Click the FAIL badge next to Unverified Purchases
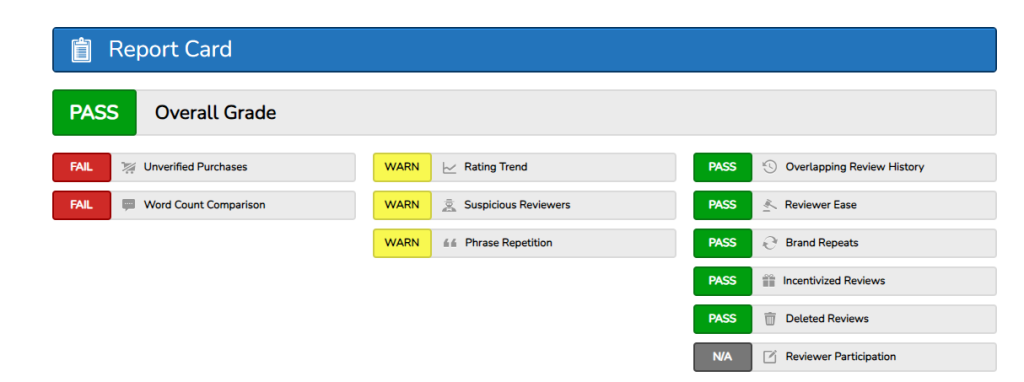Image resolution: width=1024 pixels, height=382 pixels. [x=82, y=167]
